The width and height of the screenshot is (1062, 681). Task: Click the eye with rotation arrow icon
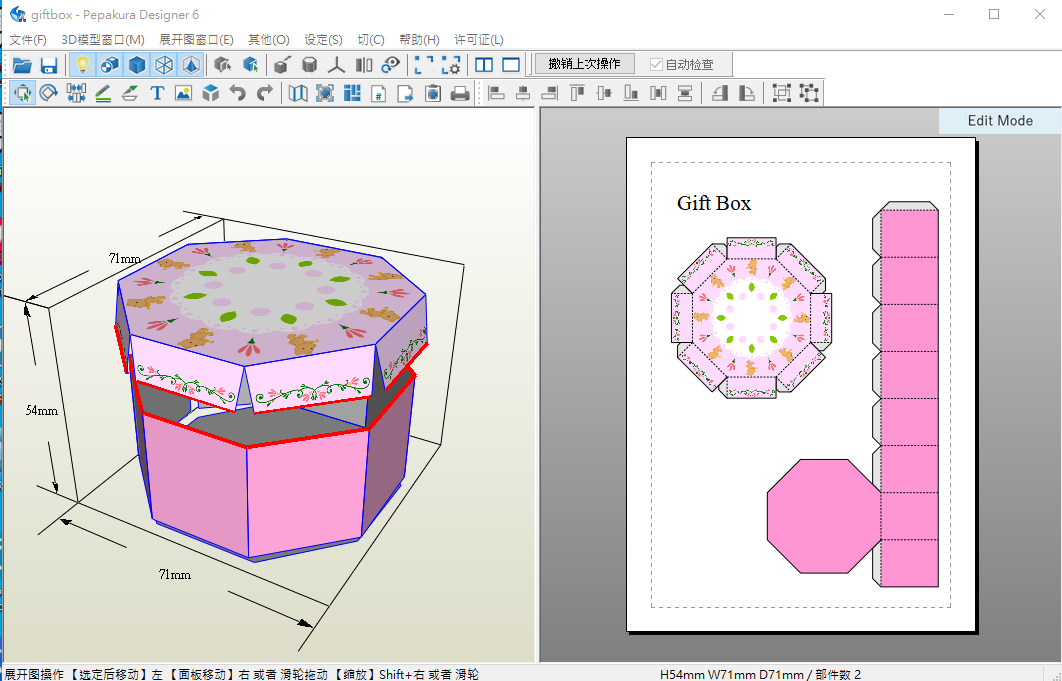391,65
